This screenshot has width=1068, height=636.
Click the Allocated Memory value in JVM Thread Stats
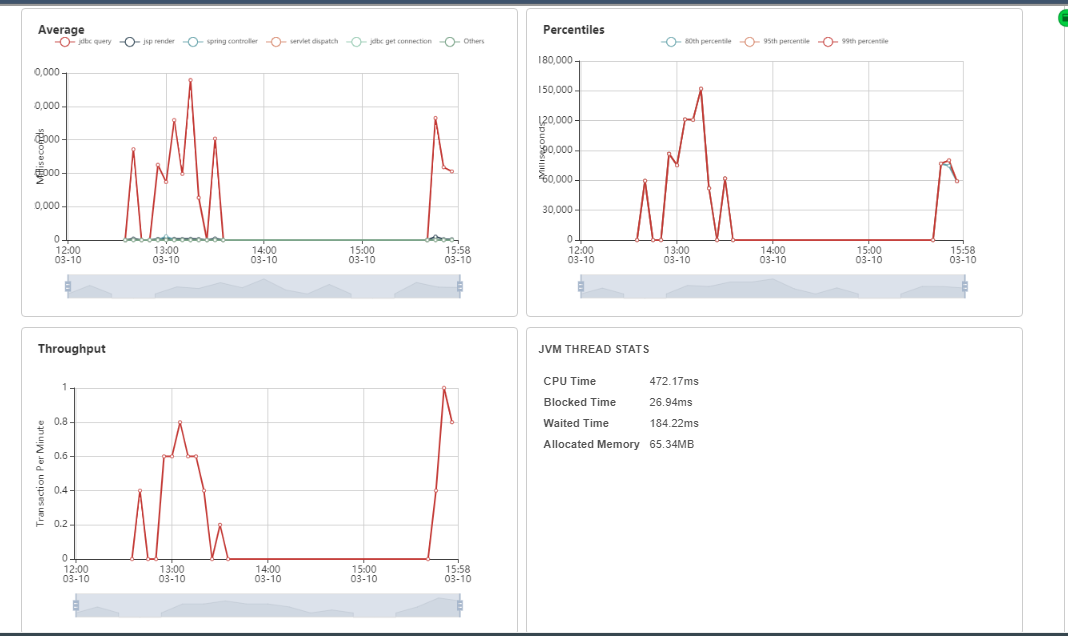671,444
